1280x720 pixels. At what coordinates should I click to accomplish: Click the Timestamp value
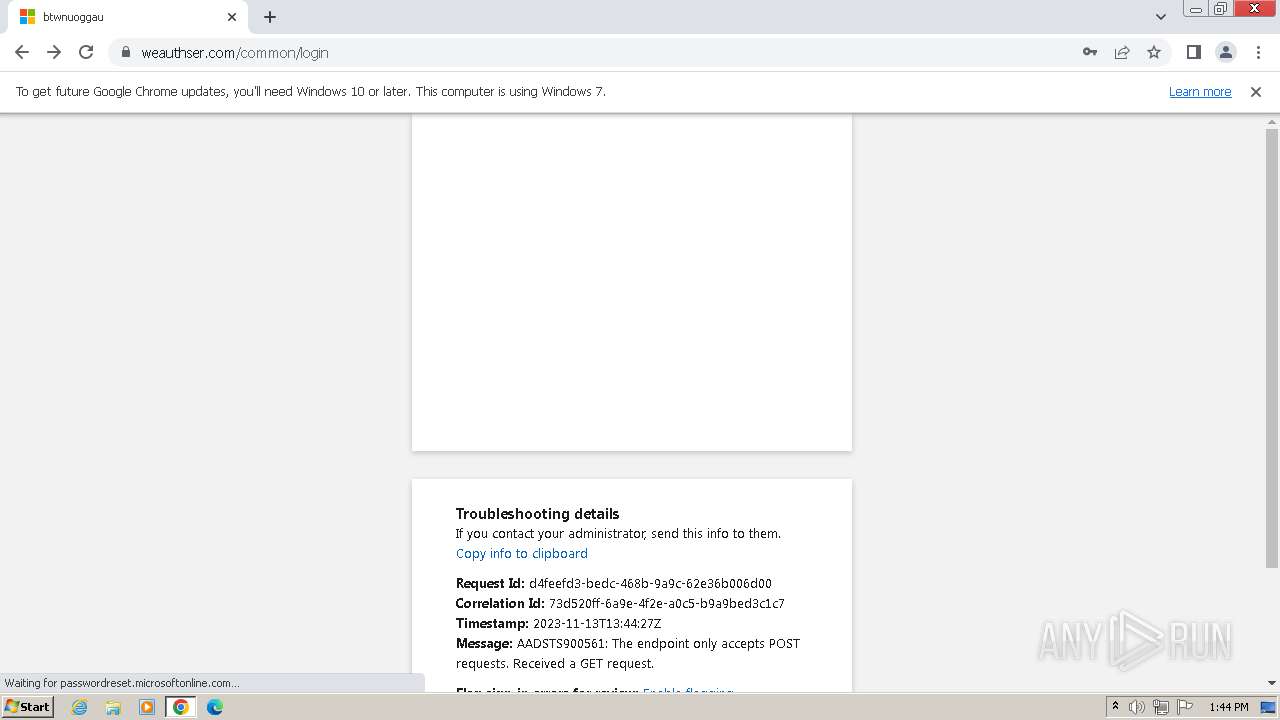tap(597, 623)
